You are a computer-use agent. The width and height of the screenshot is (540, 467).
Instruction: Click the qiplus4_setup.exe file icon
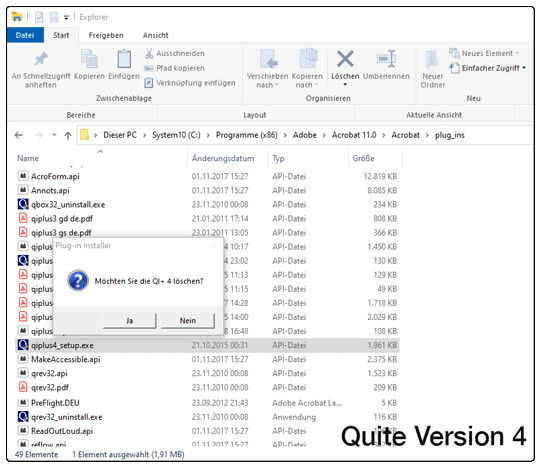pyautogui.click(x=23, y=345)
